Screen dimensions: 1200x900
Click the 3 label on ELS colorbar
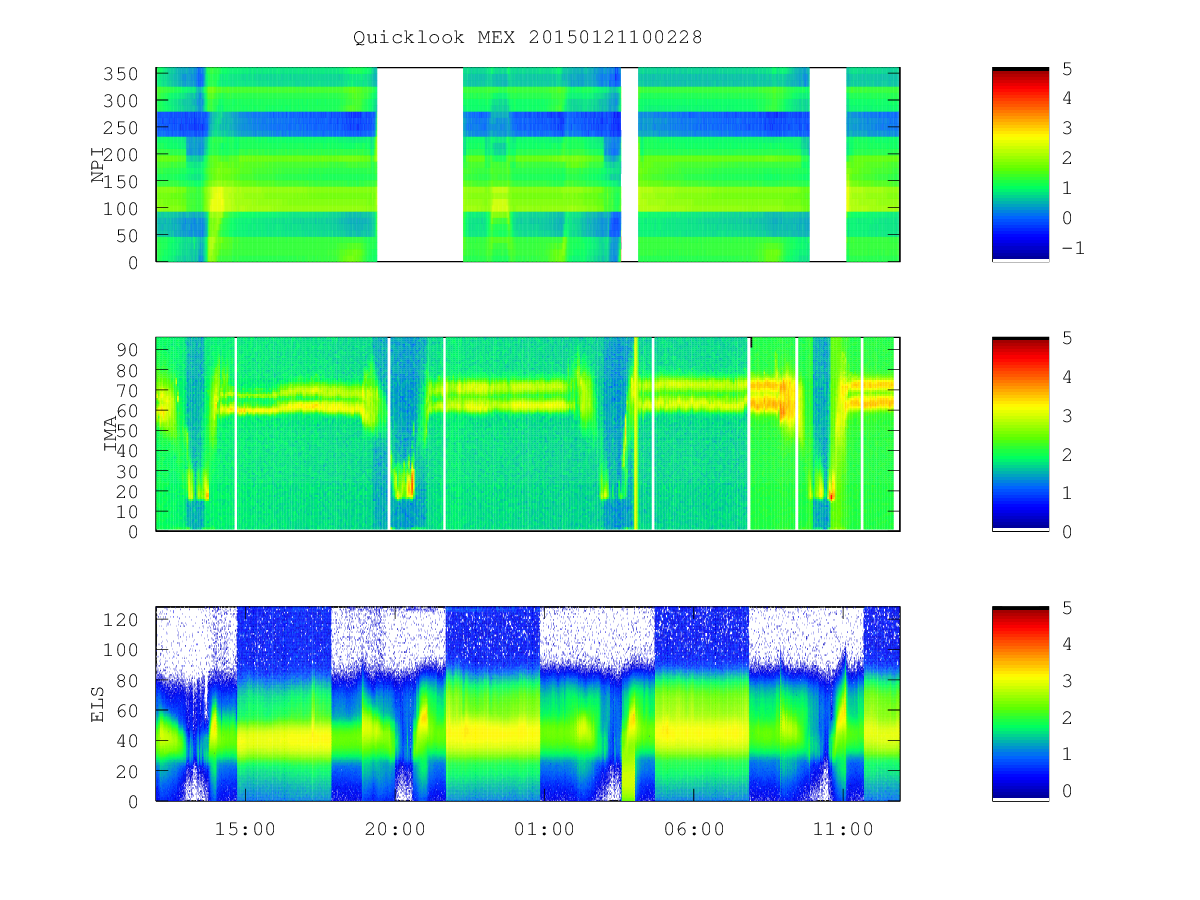pos(1067,681)
